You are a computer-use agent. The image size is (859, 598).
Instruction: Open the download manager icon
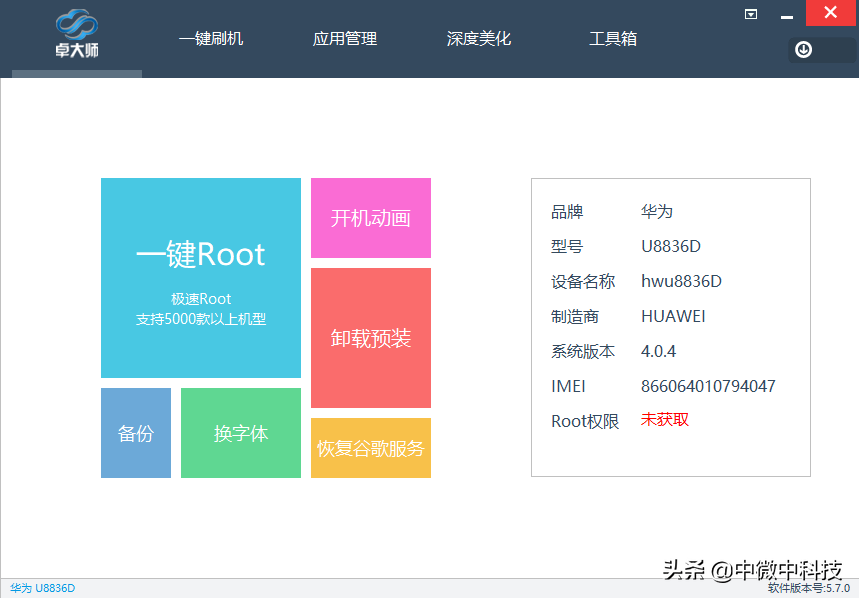click(x=803, y=49)
